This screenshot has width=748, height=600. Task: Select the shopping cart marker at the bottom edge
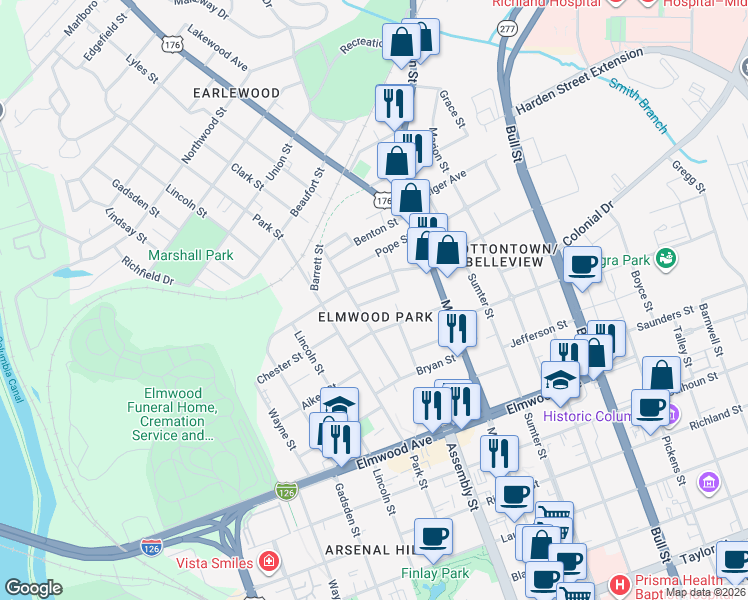pyautogui.click(x=575, y=592)
